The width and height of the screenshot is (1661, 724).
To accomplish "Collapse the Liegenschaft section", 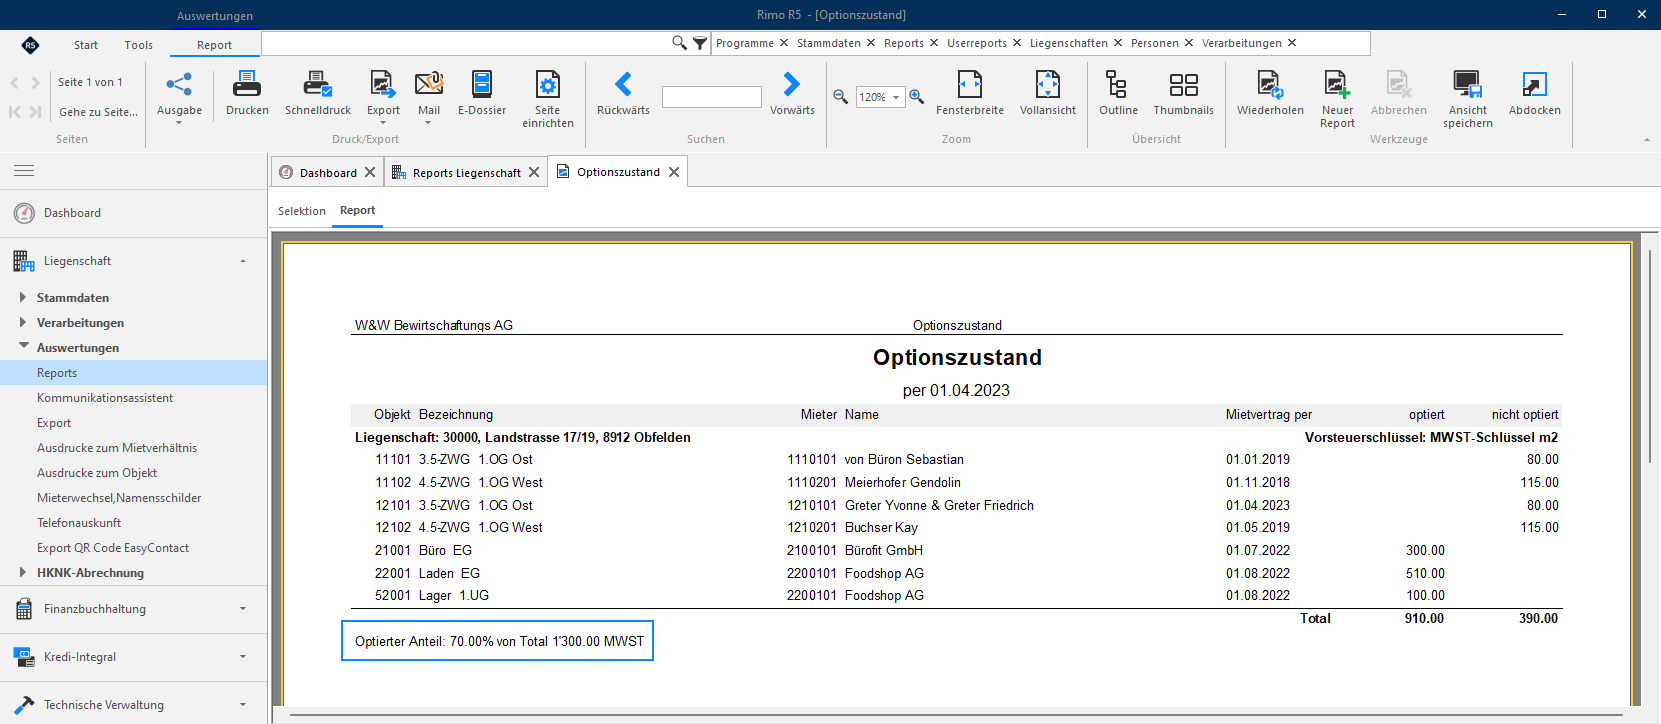I will point(243,261).
